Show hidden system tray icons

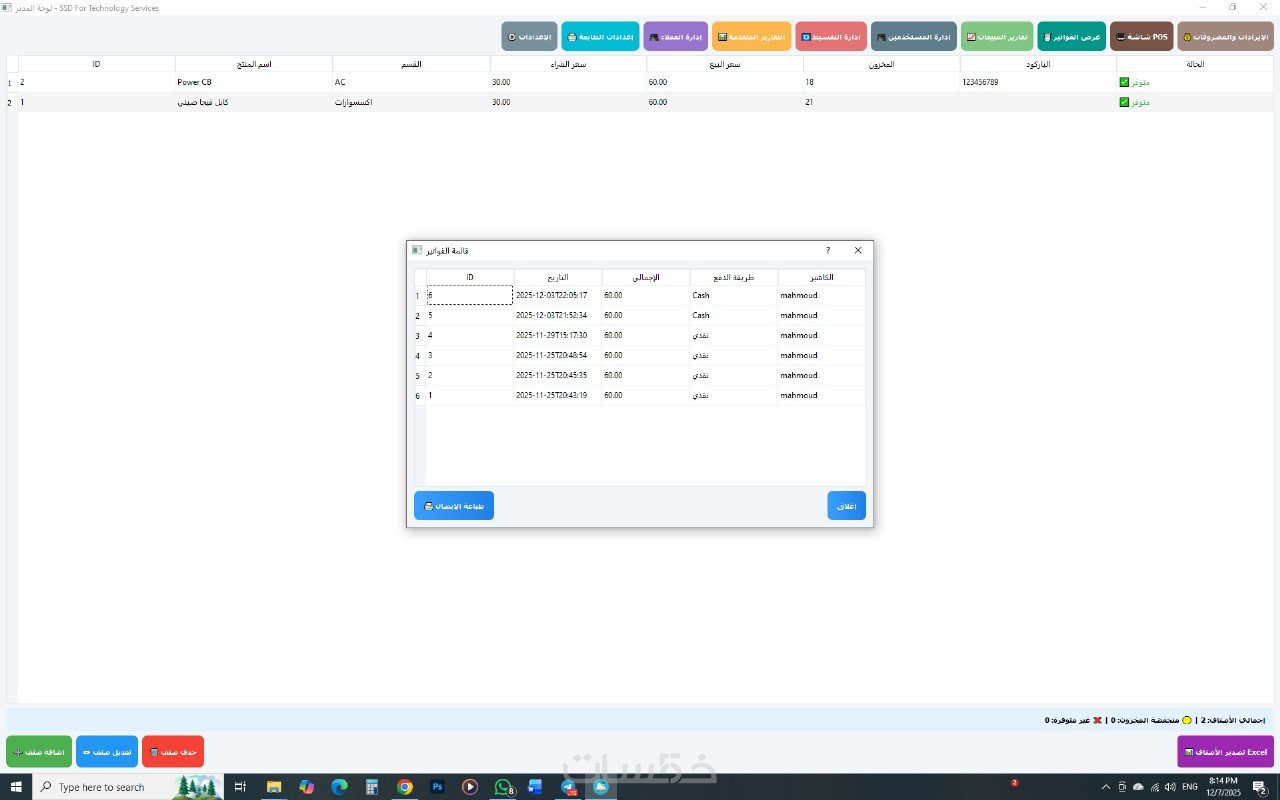point(1105,787)
